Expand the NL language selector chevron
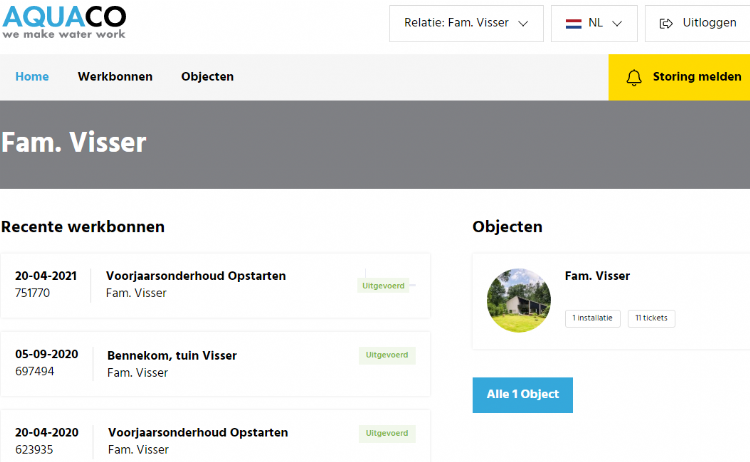The image size is (750, 462). [618, 23]
